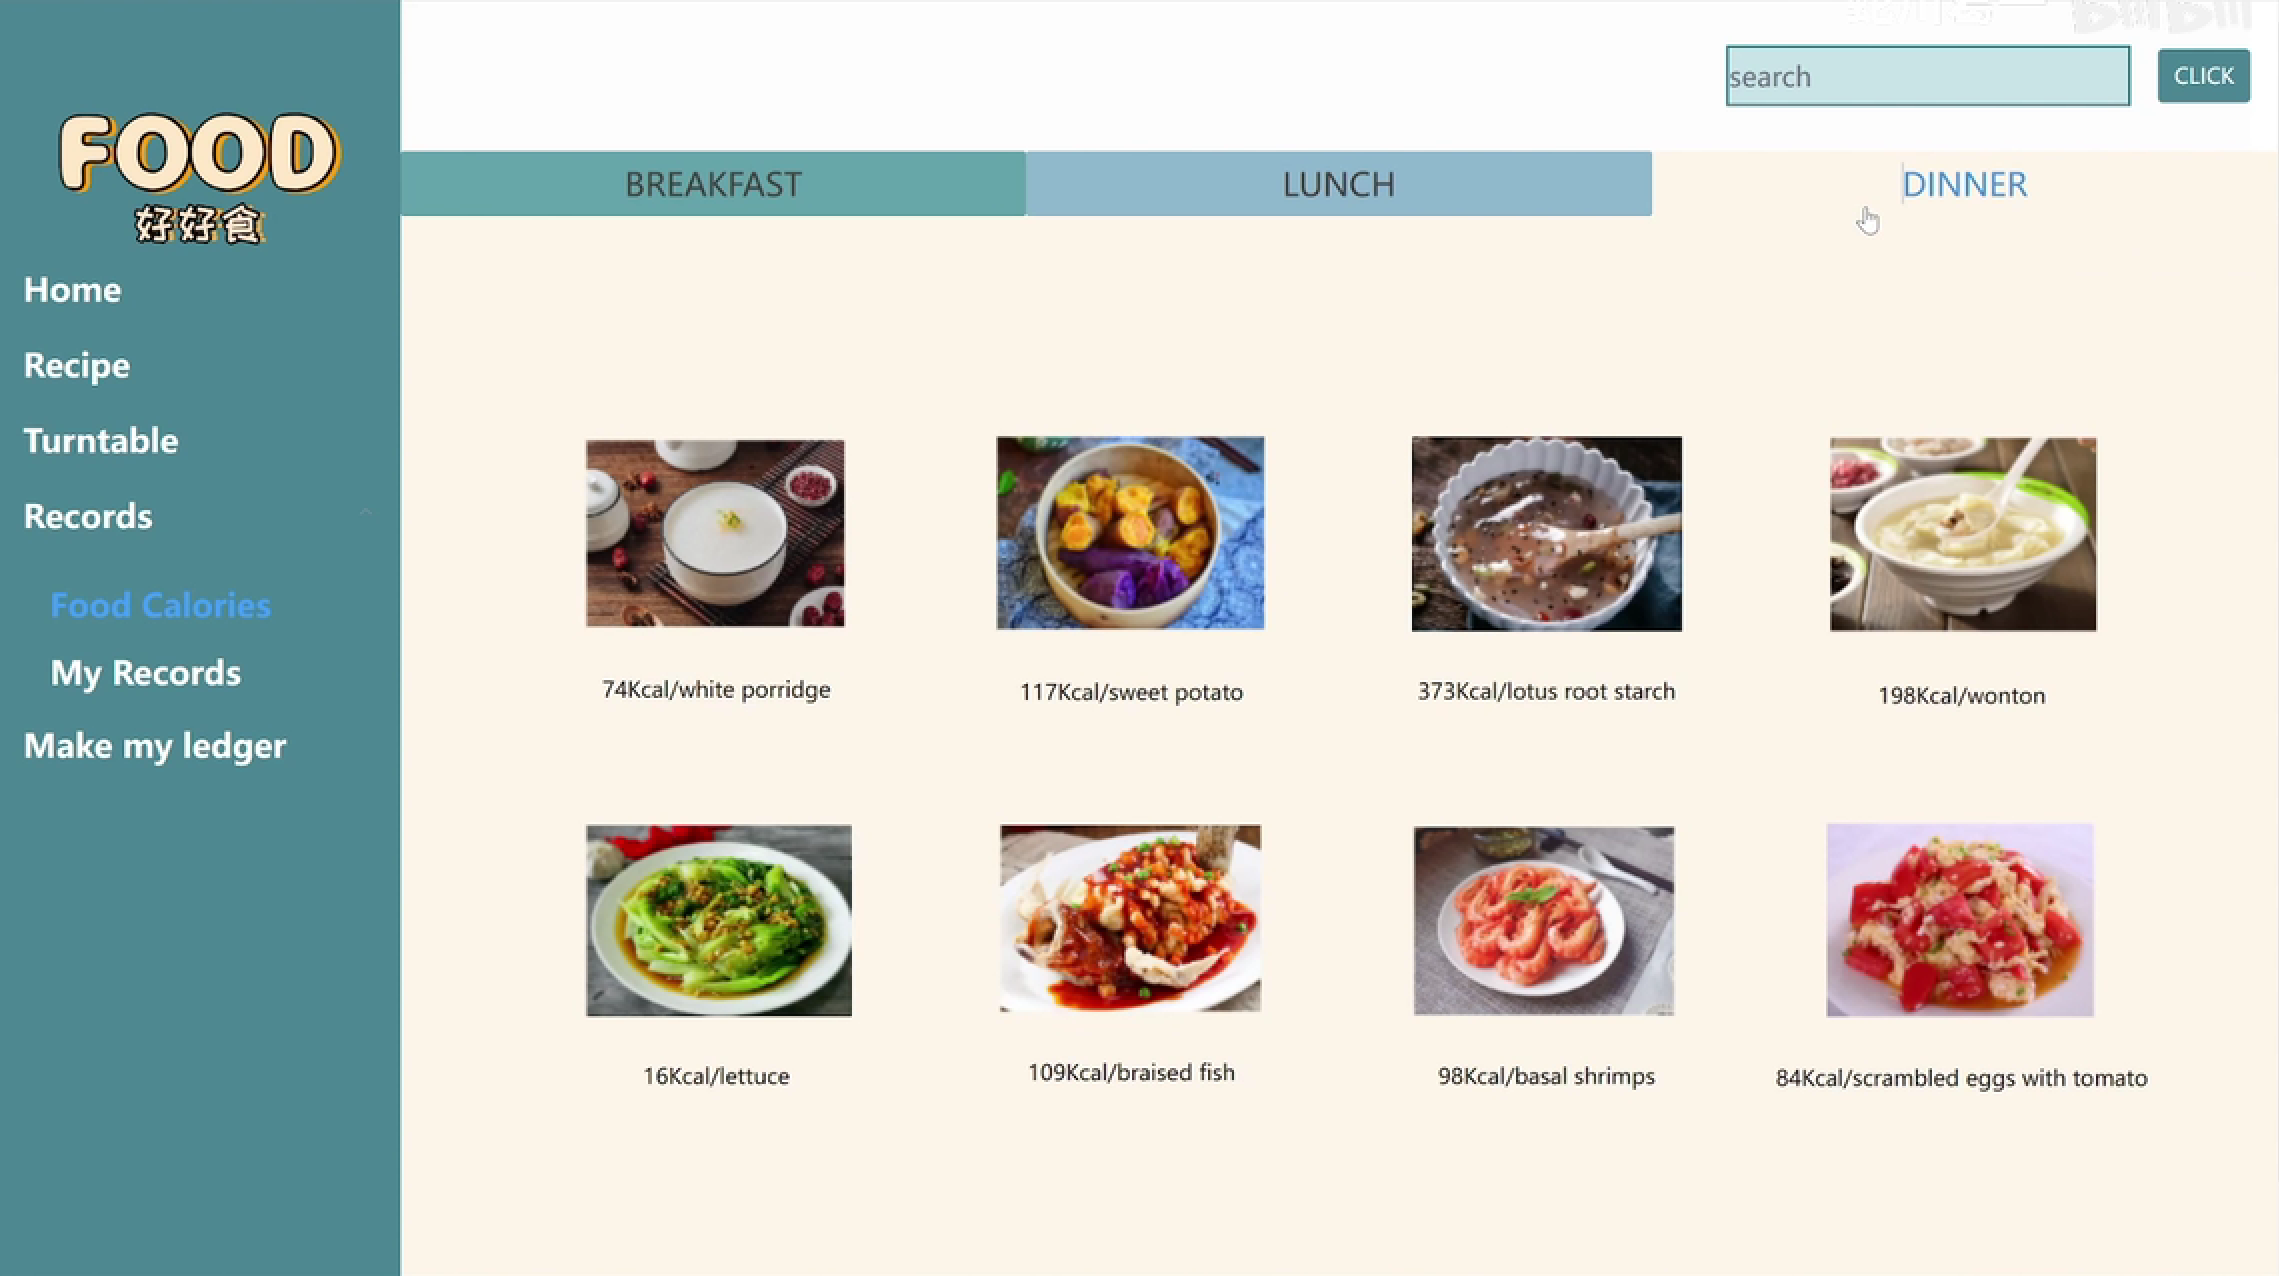
Task: Open My Records submenu item
Action: 146,673
